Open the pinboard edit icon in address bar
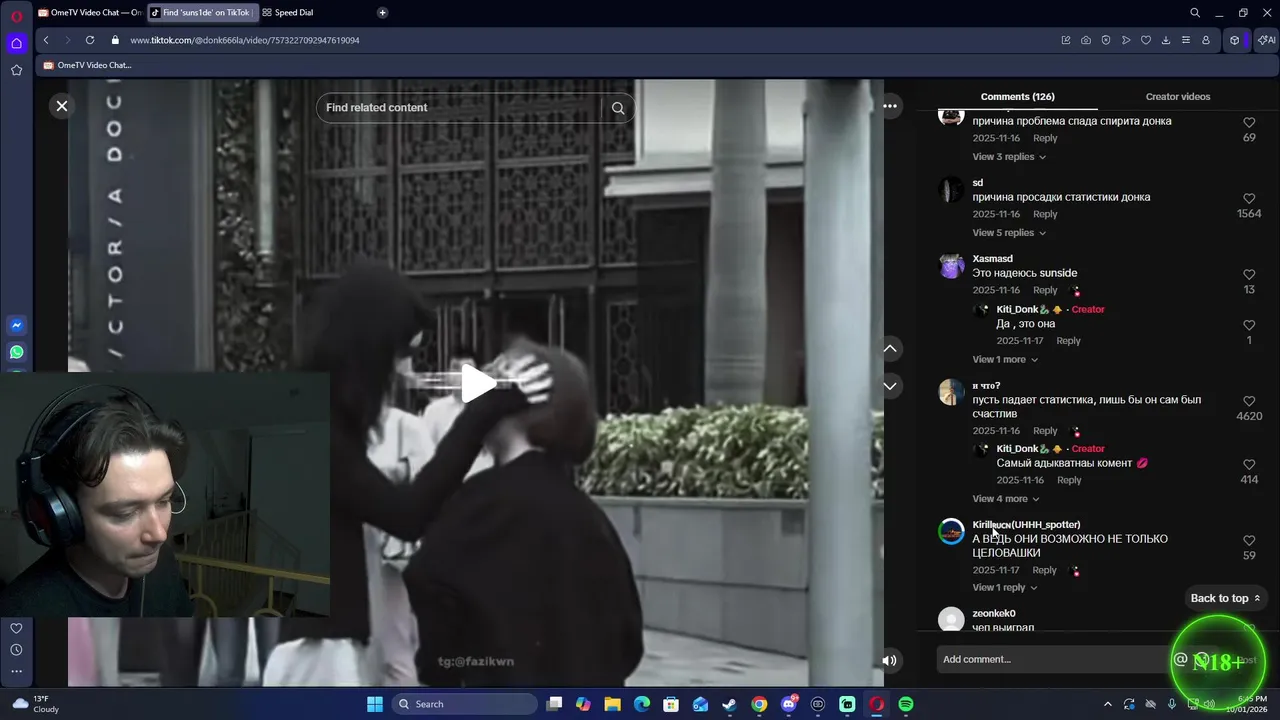1280x720 pixels. (x=1066, y=40)
